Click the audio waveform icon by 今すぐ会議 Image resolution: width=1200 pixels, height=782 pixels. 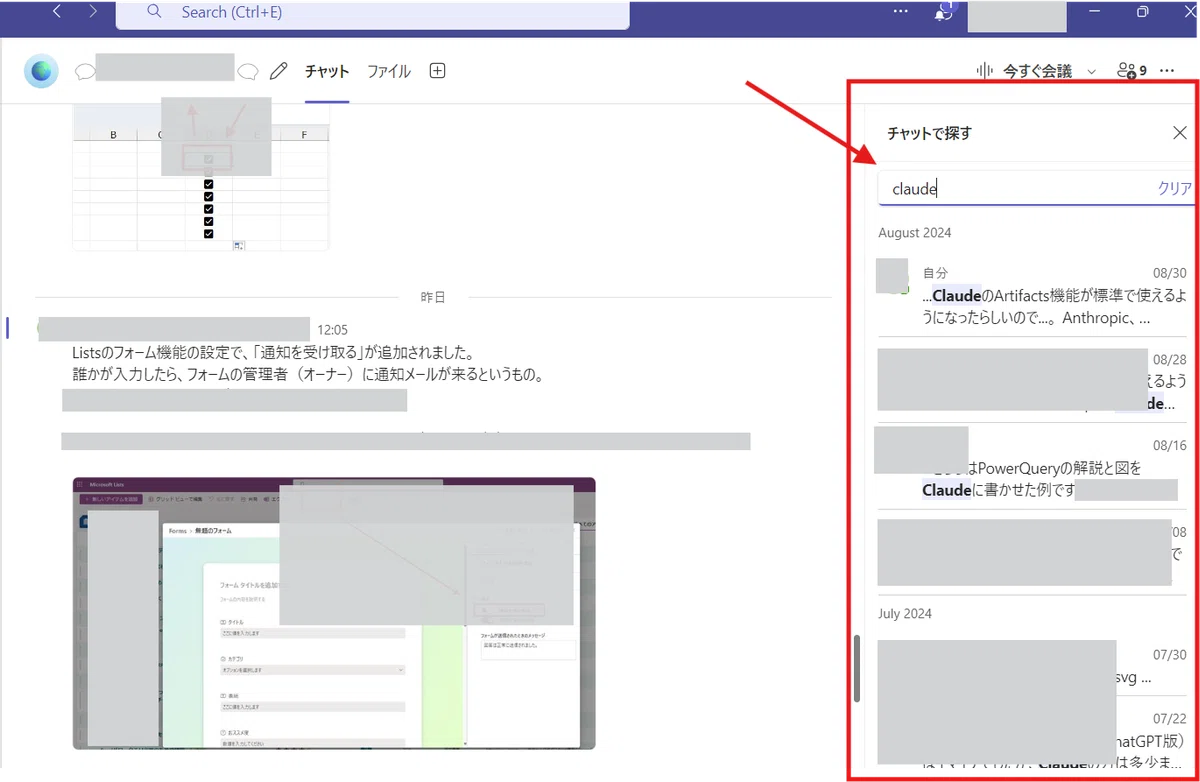985,71
